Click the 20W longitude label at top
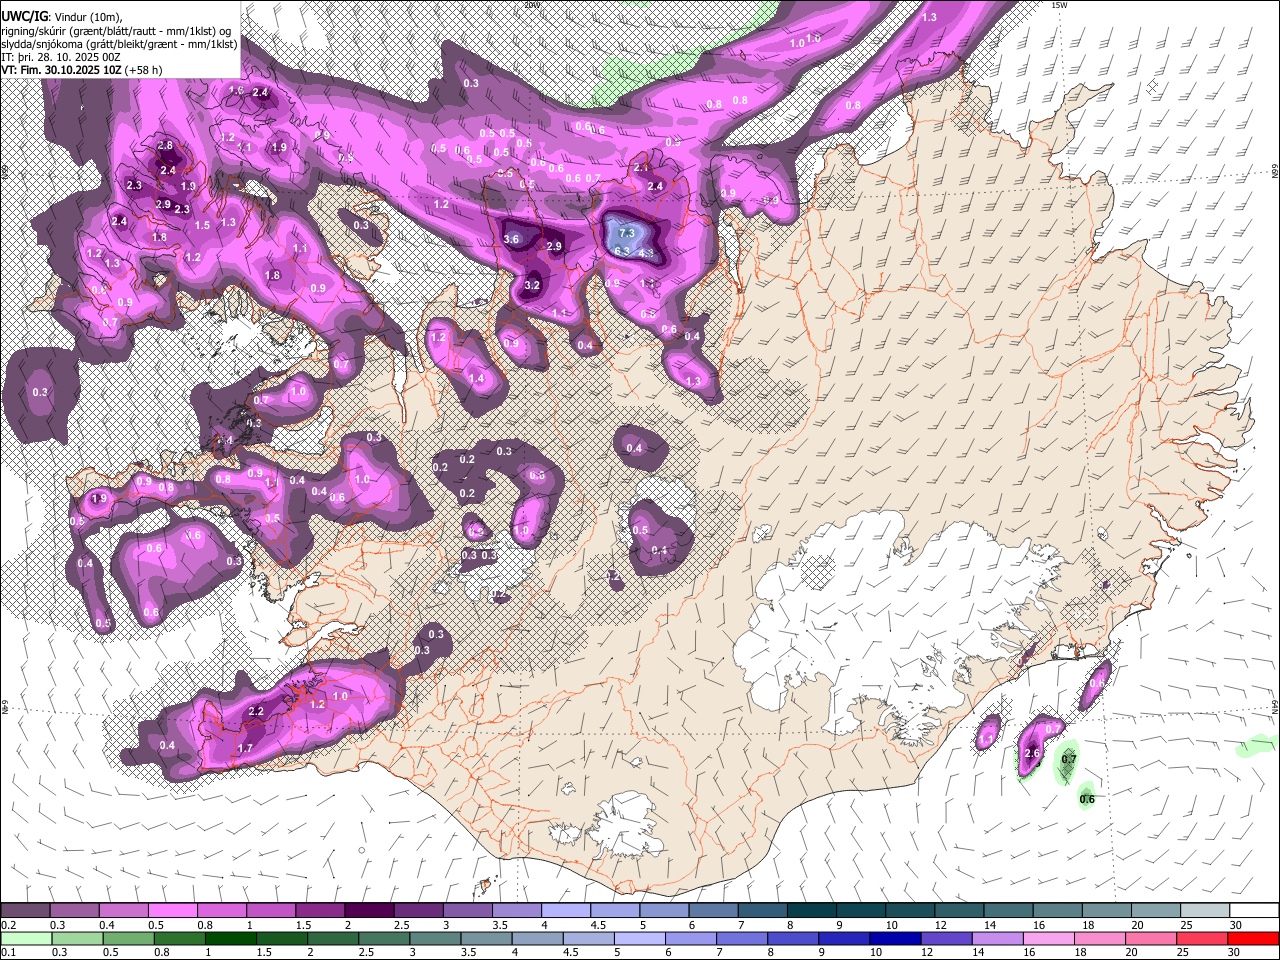The width and height of the screenshot is (1280, 960). (533, 5)
